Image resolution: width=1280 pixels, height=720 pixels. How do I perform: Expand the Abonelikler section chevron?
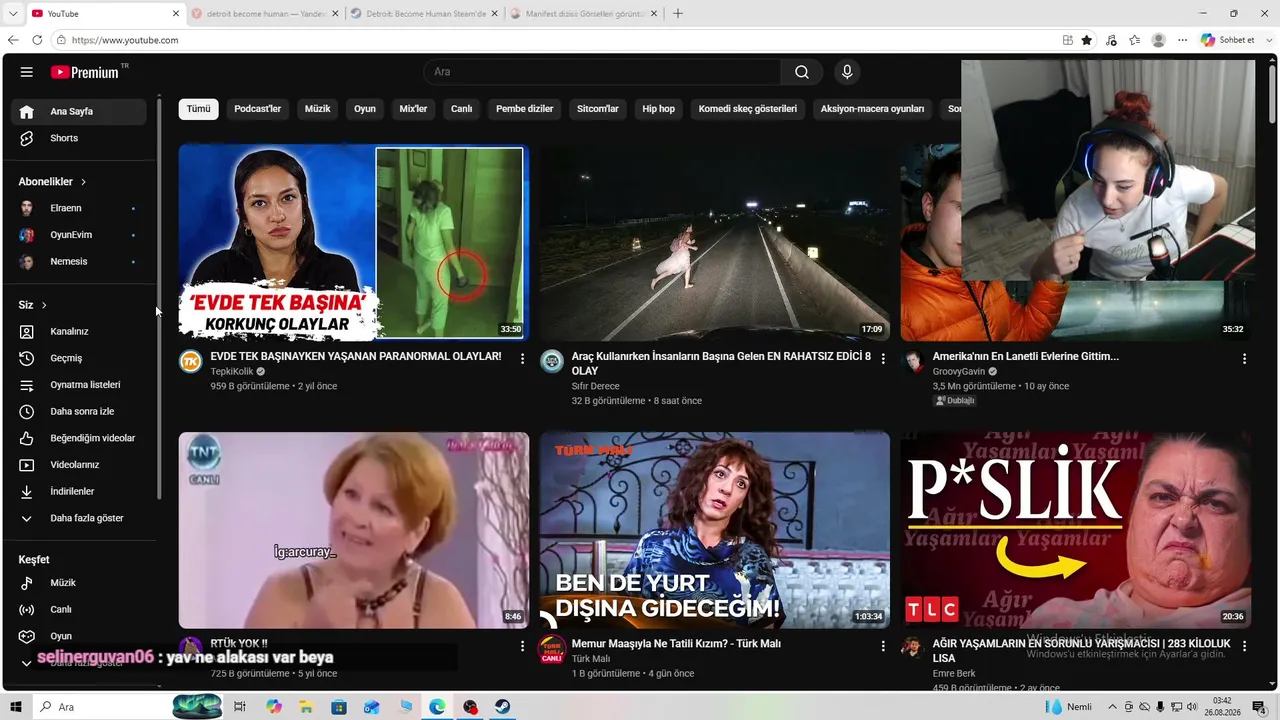(83, 182)
